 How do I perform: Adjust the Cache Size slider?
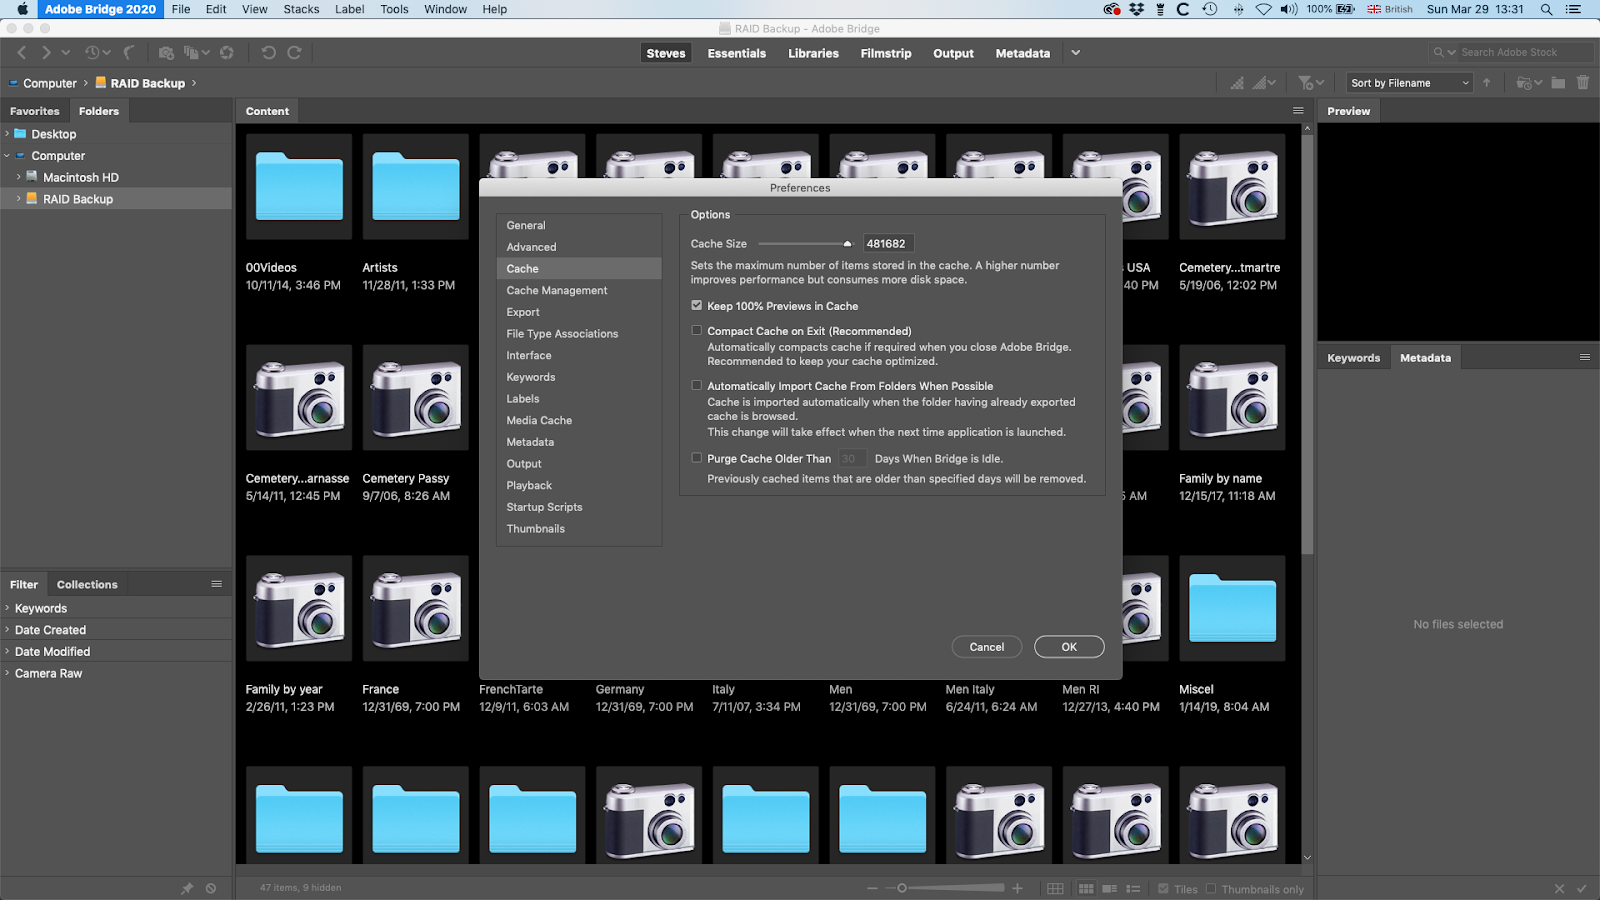pyautogui.click(x=847, y=243)
